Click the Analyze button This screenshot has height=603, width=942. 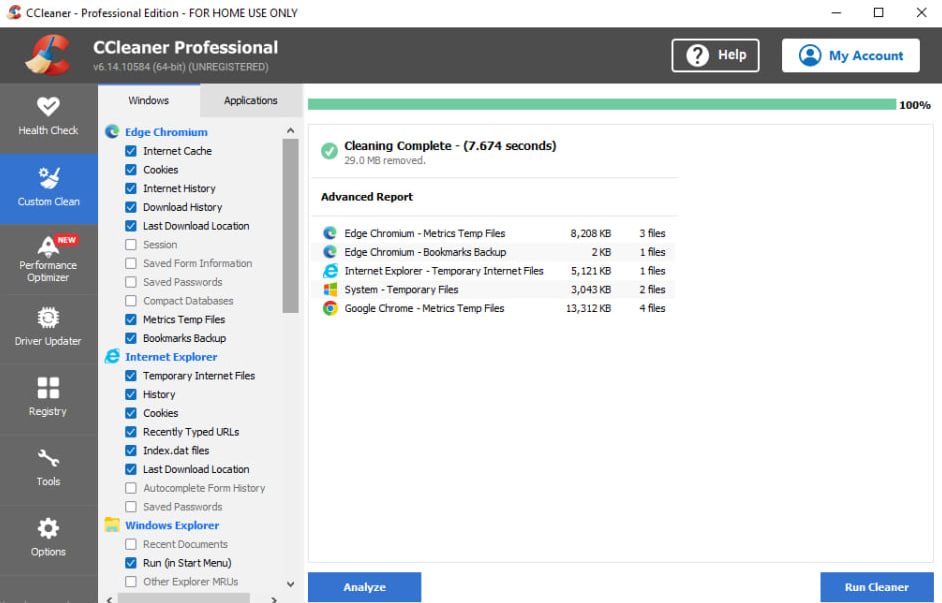364,587
